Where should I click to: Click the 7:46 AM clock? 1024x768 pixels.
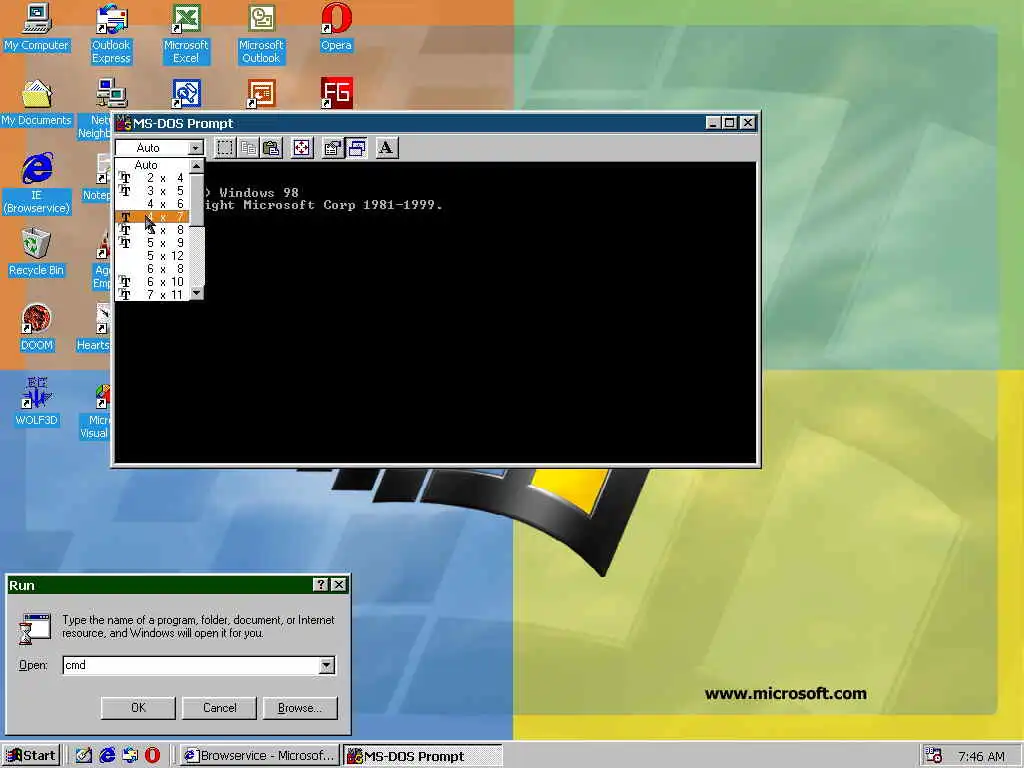click(x=981, y=756)
